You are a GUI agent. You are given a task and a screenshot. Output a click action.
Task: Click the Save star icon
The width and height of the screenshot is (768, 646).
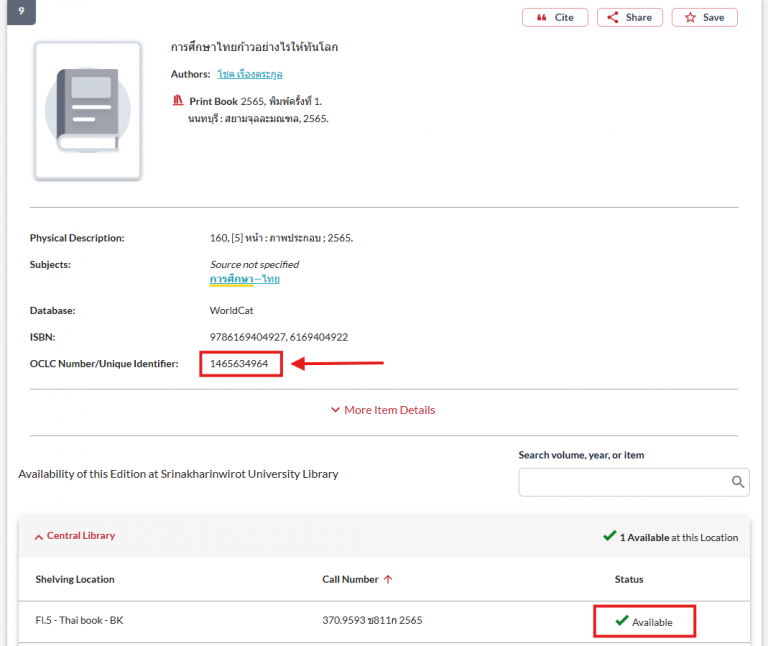point(690,17)
